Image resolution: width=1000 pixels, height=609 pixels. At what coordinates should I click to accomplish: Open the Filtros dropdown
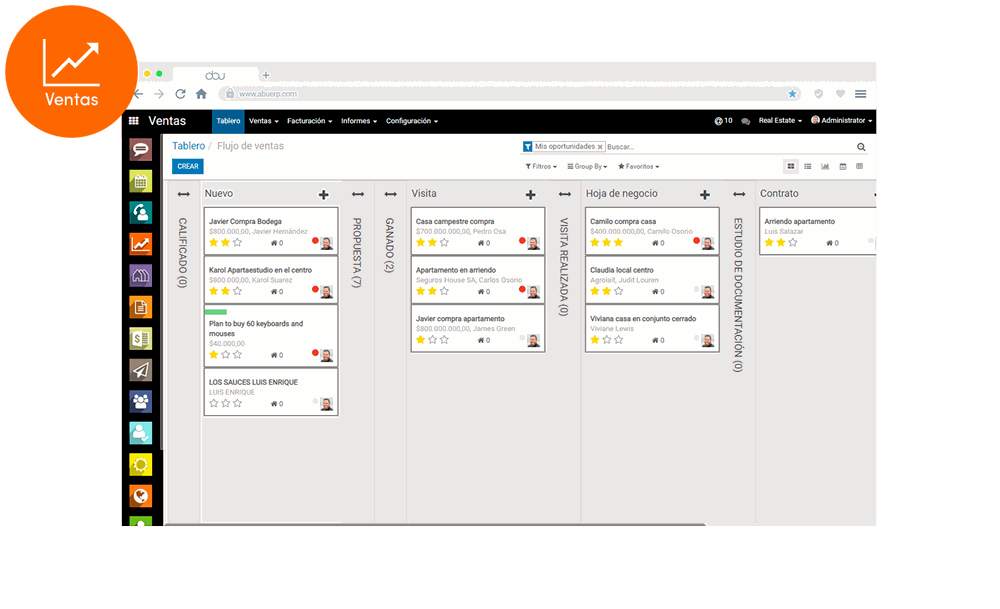pyautogui.click(x=541, y=166)
